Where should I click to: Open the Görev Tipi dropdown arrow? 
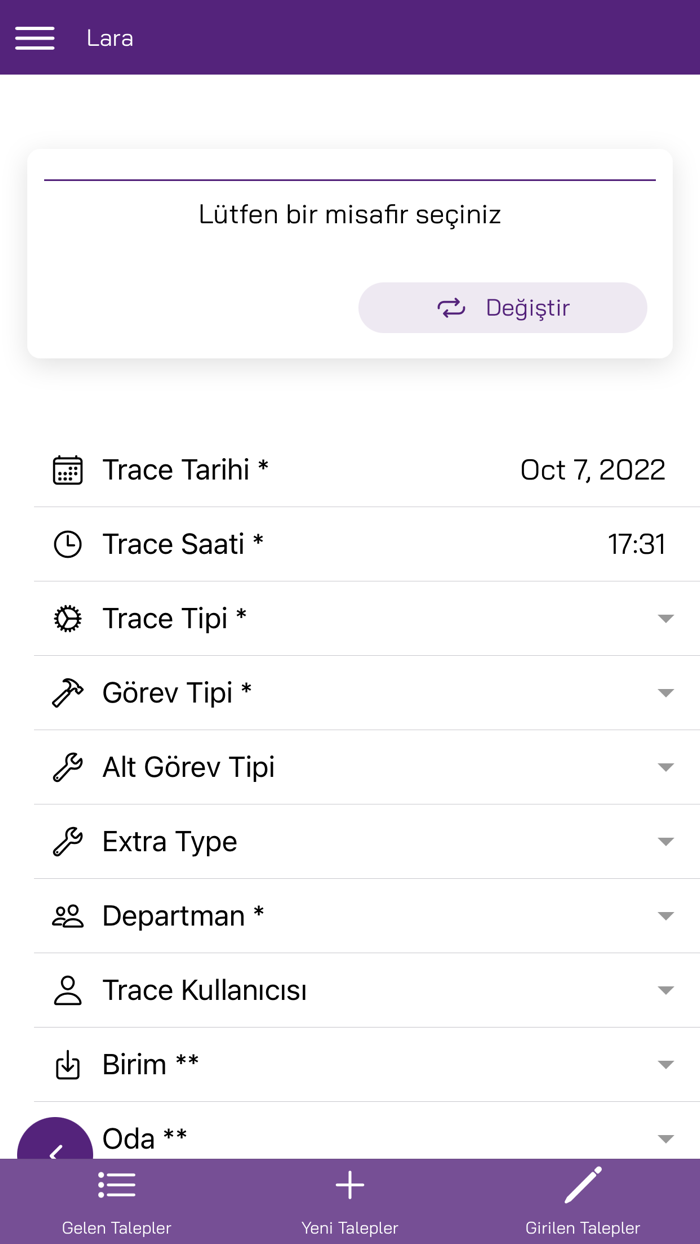pos(665,693)
